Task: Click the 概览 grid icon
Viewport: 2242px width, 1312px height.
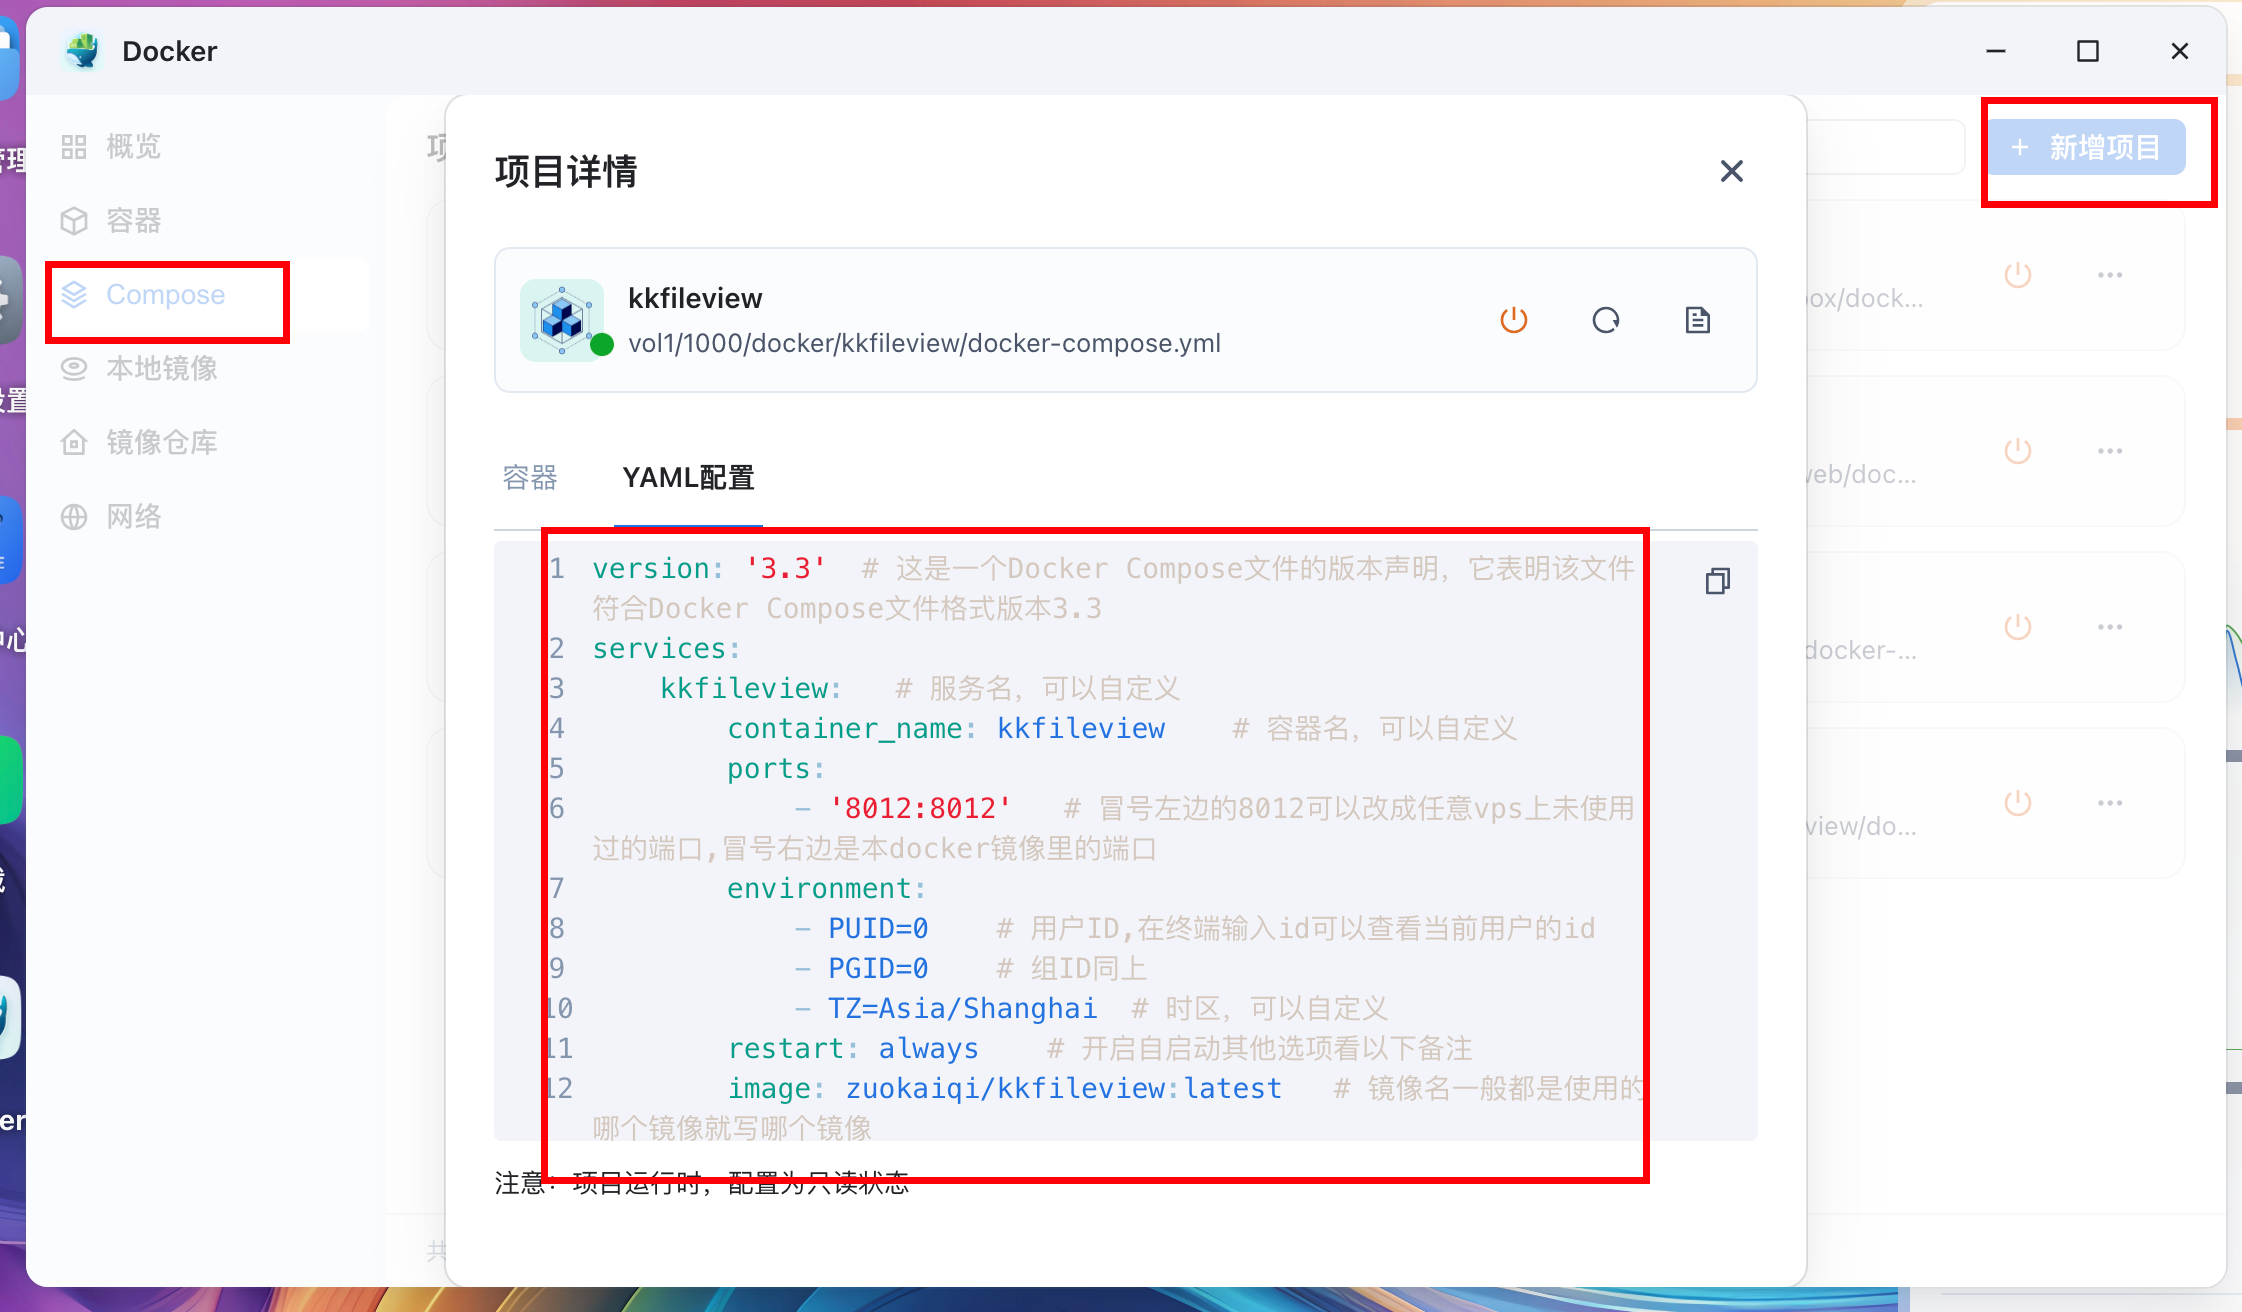Action: pyautogui.click(x=74, y=147)
